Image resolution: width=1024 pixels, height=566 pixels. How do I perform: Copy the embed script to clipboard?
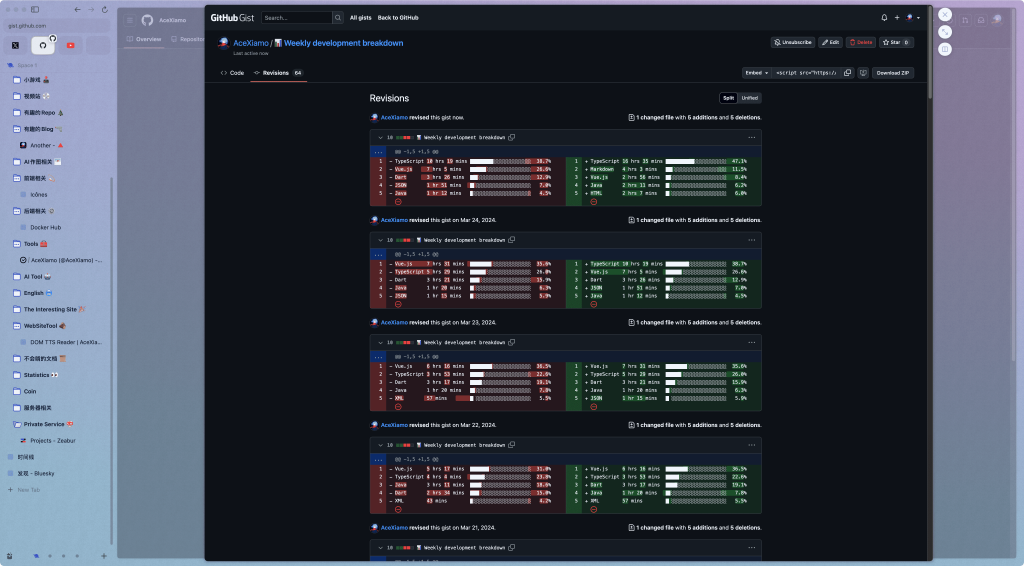(x=847, y=73)
